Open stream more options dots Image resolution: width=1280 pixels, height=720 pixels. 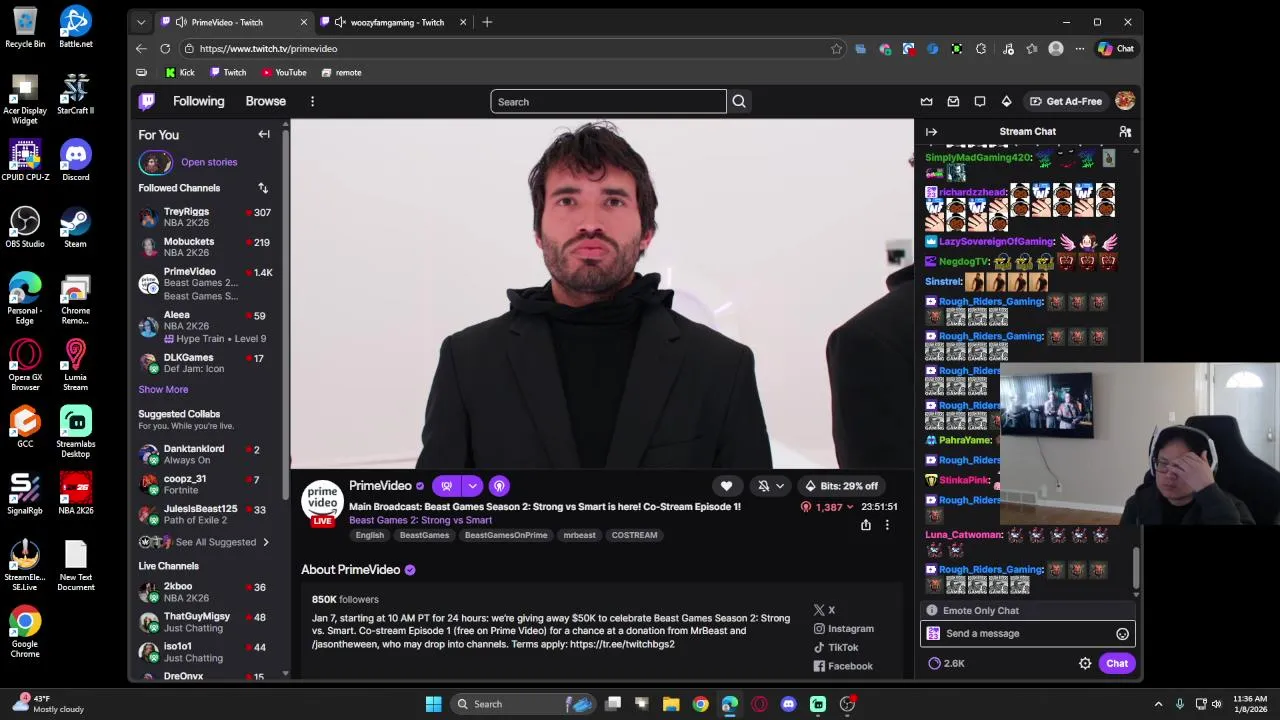coord(886,525)
